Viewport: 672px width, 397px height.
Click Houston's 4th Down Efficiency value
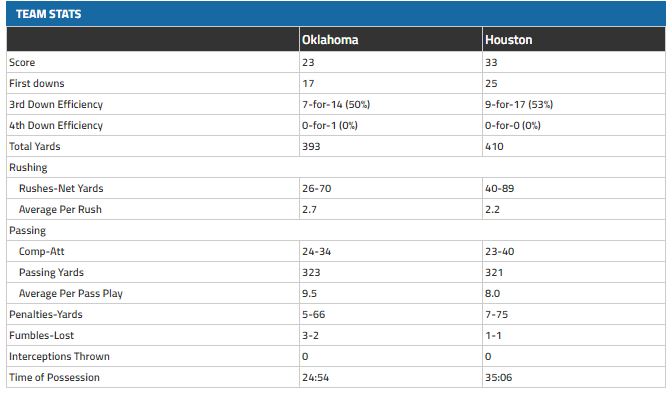pyautogui.click(x=513, y=126)
